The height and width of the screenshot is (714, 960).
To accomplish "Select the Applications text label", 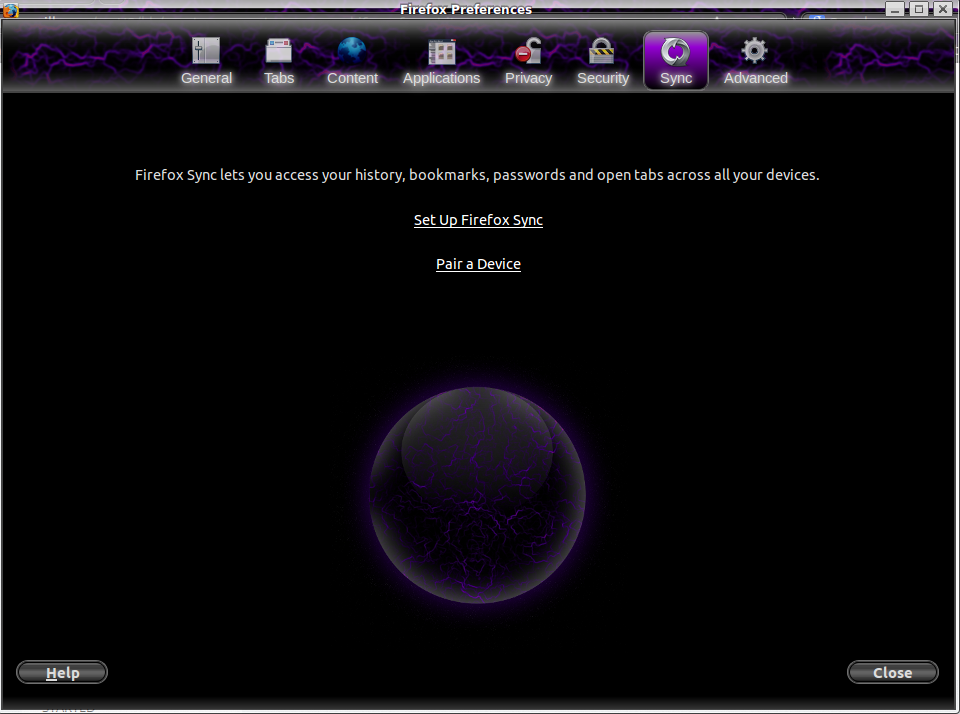I will click(x=441, y=78).
